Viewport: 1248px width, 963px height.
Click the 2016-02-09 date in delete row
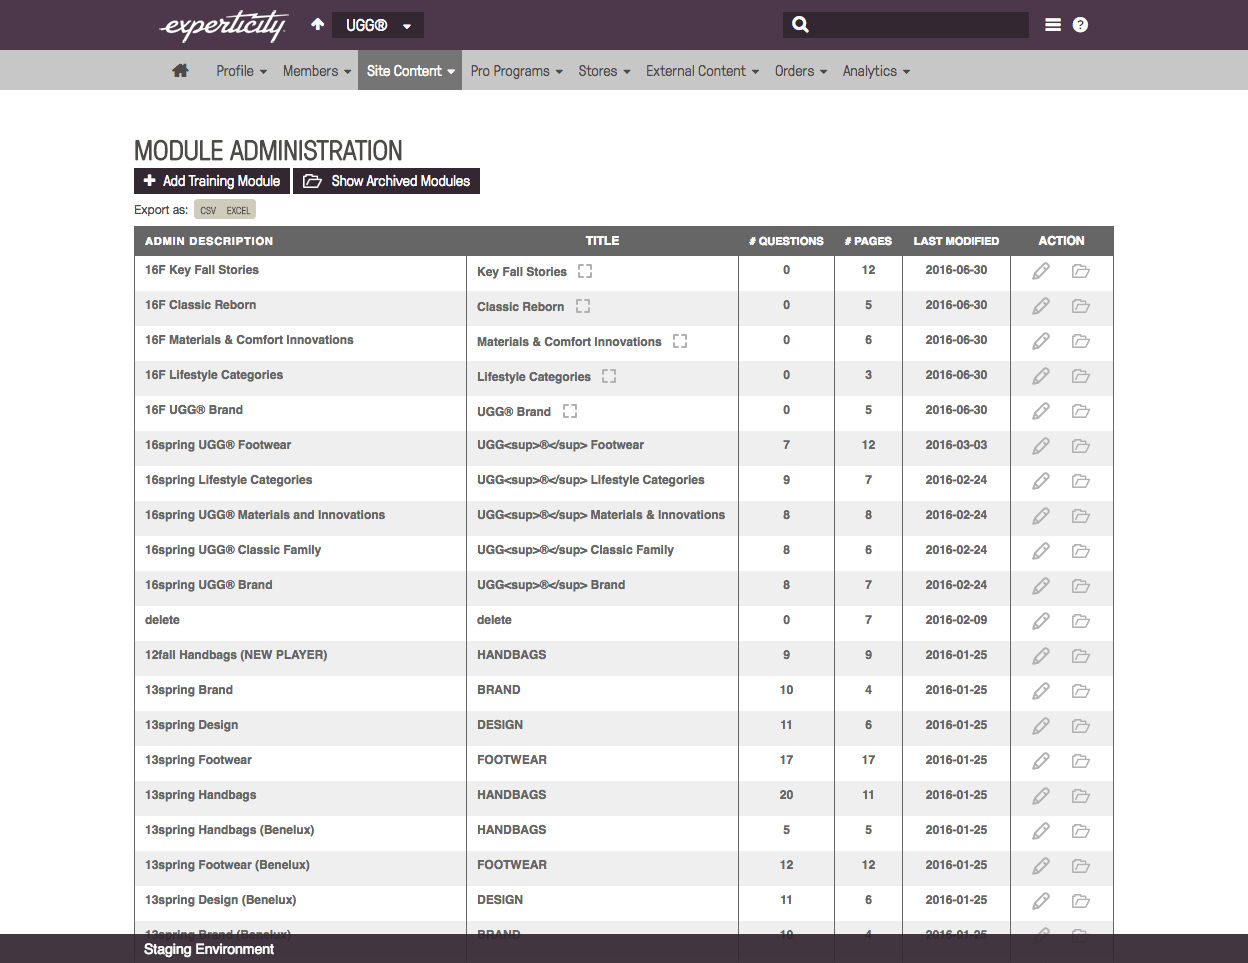click(956, 620)
